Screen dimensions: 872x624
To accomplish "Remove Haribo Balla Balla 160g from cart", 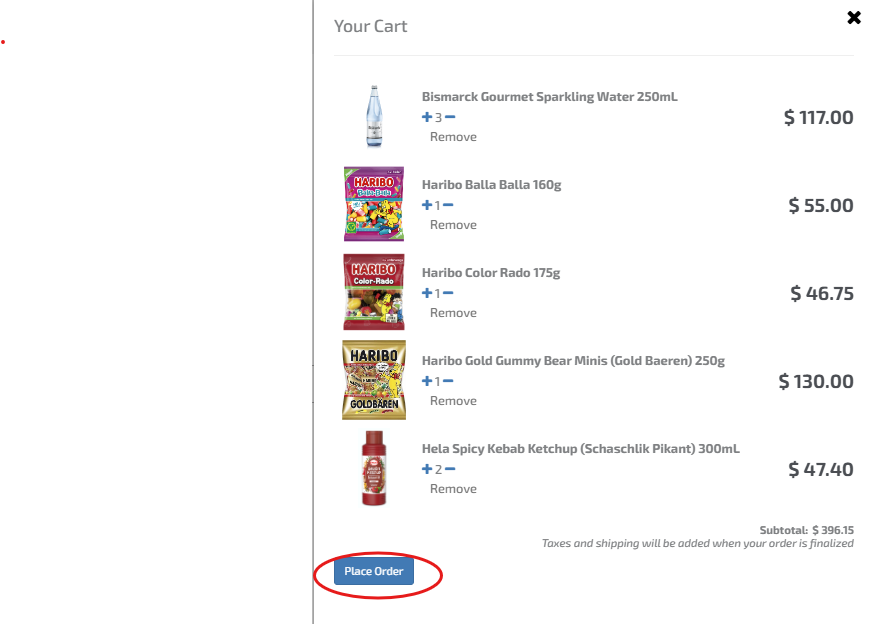I will [453, 225].
